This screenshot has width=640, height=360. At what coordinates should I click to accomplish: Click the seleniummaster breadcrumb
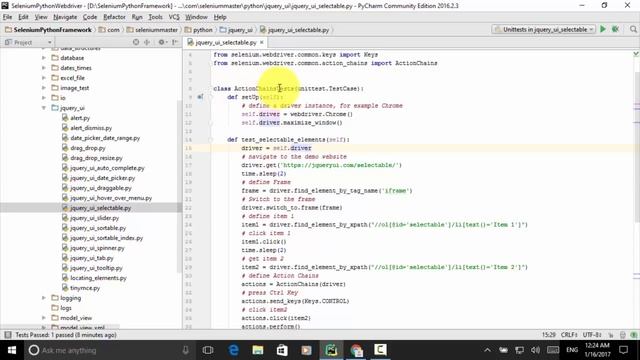coord(152,30)
